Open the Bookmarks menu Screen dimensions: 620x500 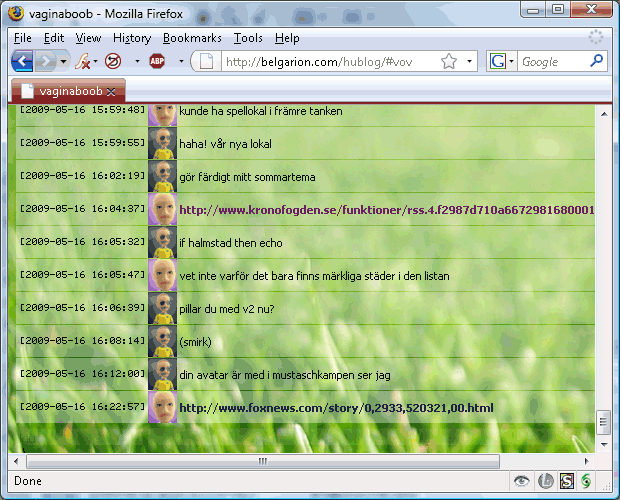192,38
